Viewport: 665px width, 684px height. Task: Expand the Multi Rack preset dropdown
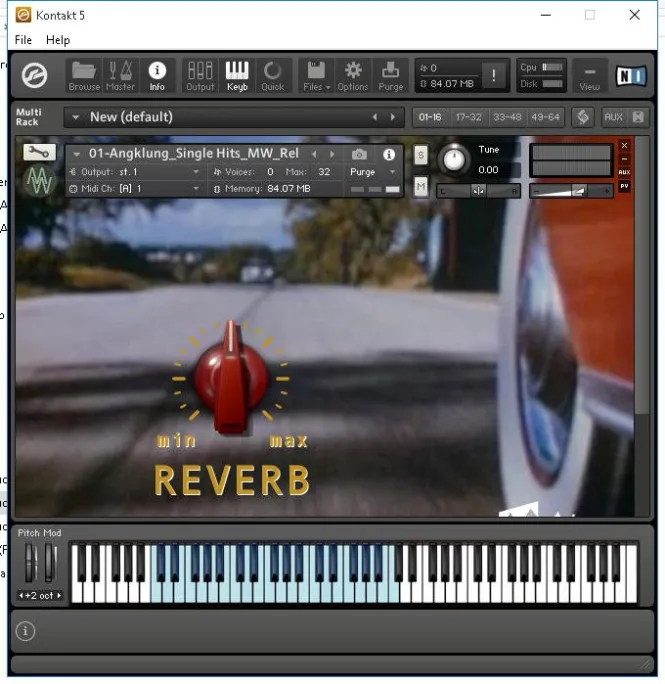point(76,117)
